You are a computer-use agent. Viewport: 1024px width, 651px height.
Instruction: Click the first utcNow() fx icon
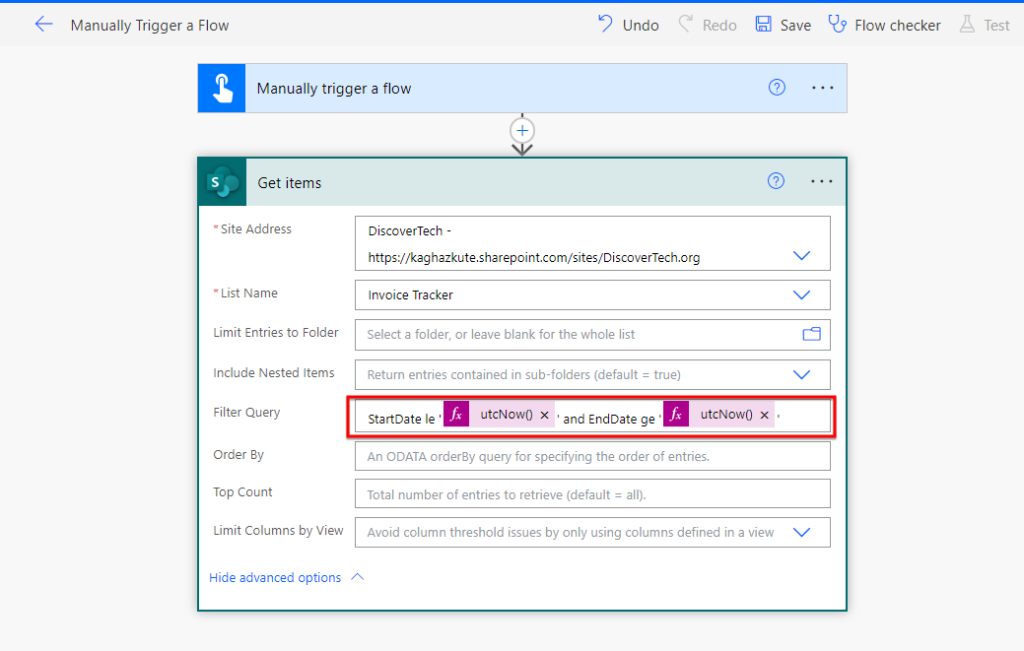tap(456, 414)
